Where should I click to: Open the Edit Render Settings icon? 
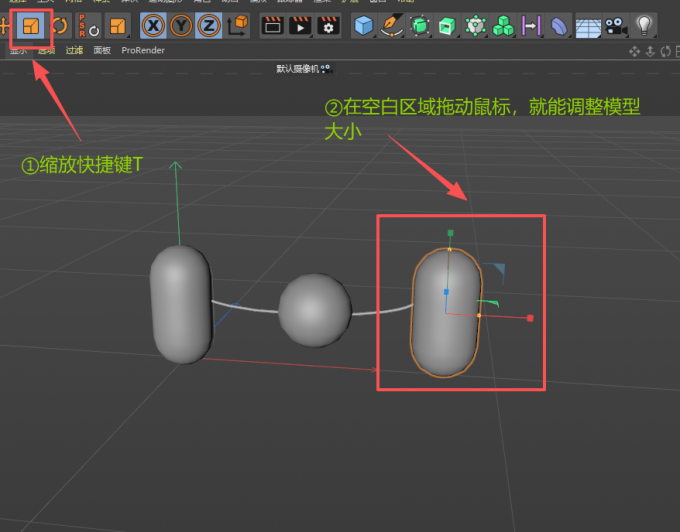pyautogui.click(x=327, y=26)
